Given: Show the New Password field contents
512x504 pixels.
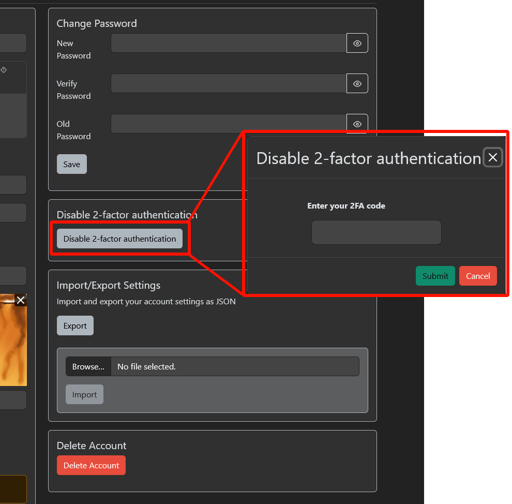Looking at the screenshot, I should (357, 43).
